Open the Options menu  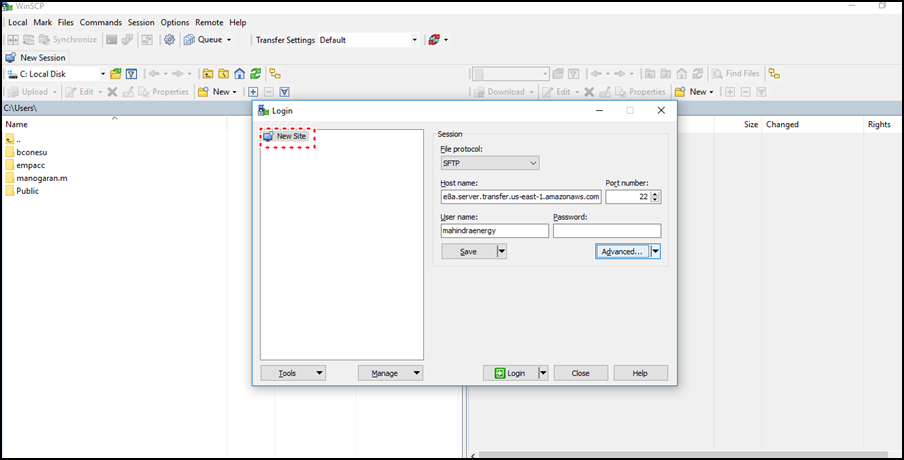[175, 22]
